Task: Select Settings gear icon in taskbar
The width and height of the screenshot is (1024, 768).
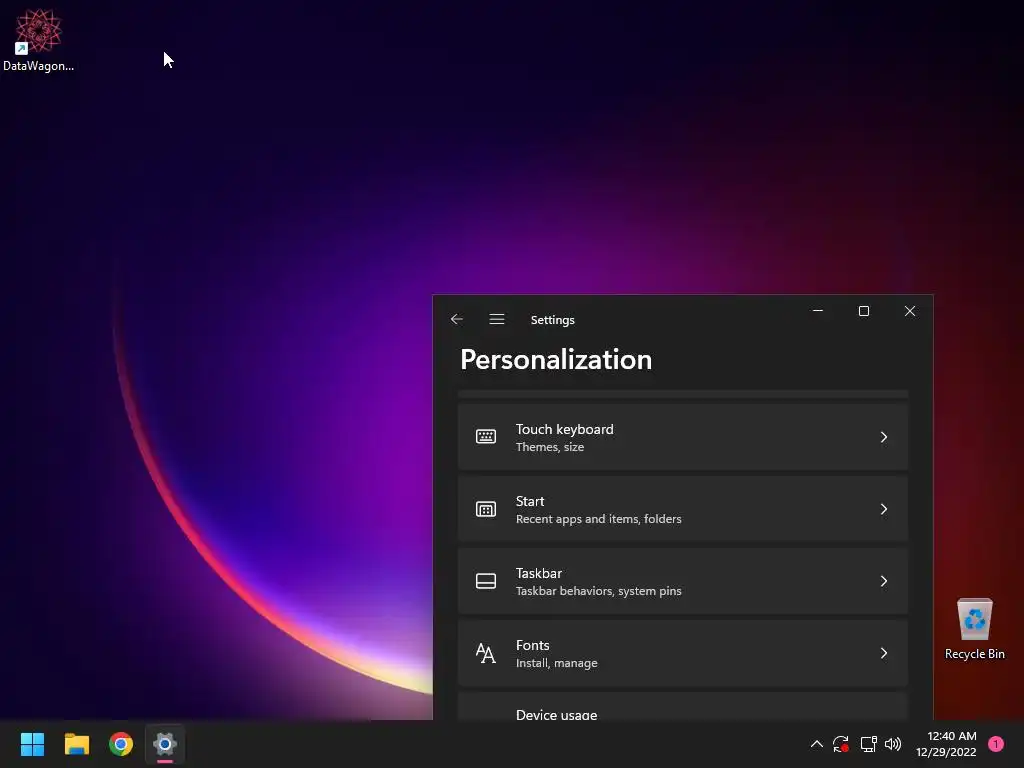Action: pyautogui.click(x=165, y=744)
